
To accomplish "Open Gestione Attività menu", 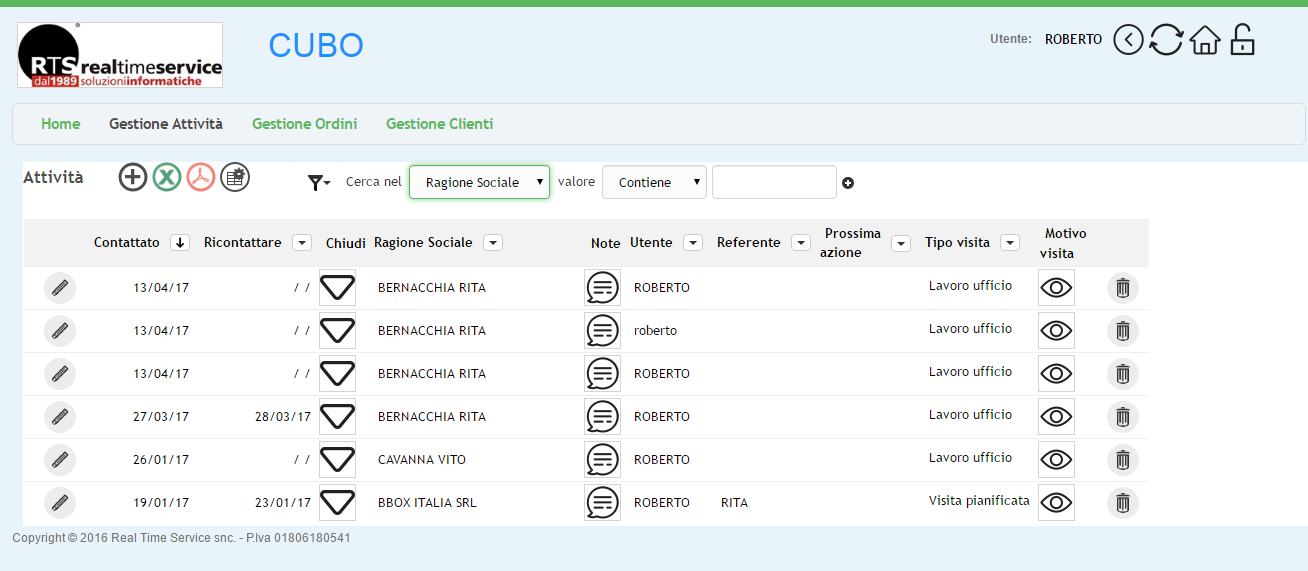I will point(166,124).
